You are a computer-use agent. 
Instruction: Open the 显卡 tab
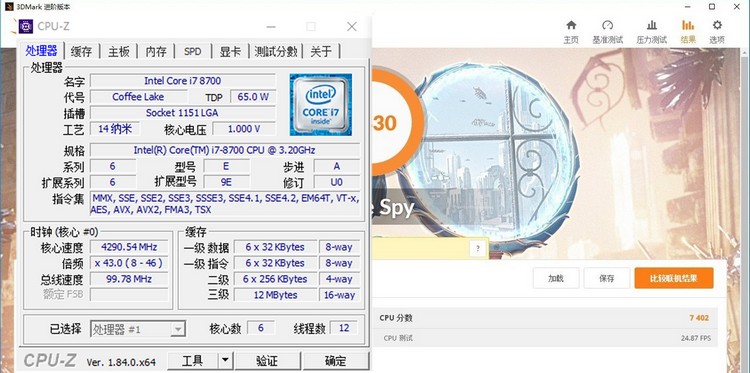pos(230,51)
